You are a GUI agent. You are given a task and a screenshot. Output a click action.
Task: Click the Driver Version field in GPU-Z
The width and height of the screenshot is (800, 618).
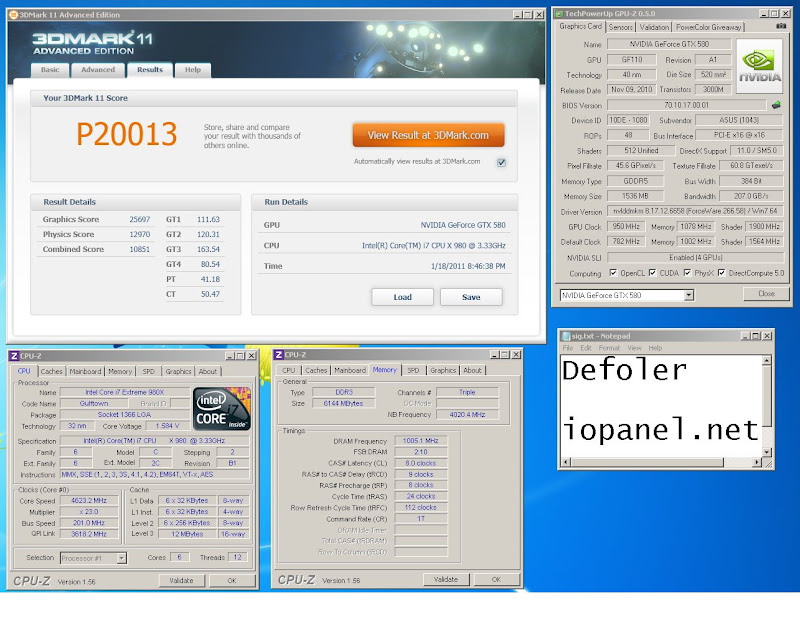pos(695,211)
